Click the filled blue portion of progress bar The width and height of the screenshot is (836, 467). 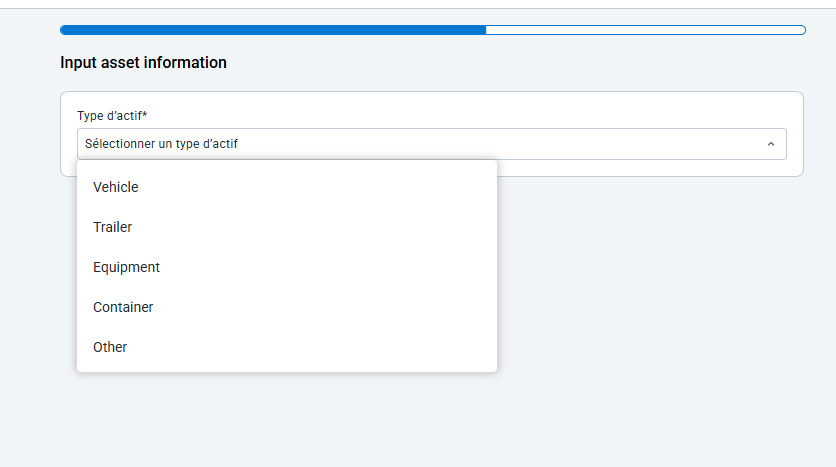point(272,30)
